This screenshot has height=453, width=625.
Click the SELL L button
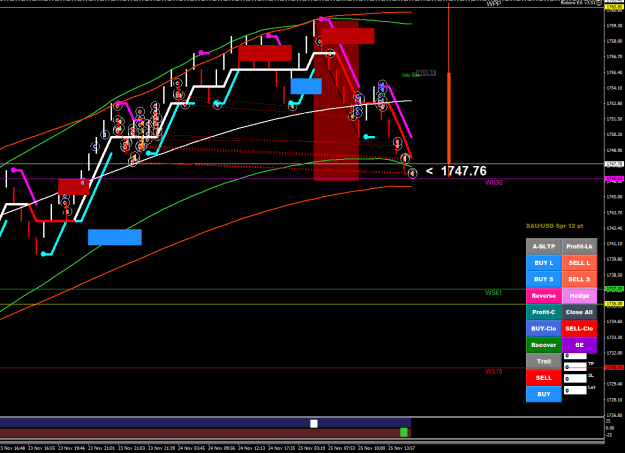click(x=579, y=263)
